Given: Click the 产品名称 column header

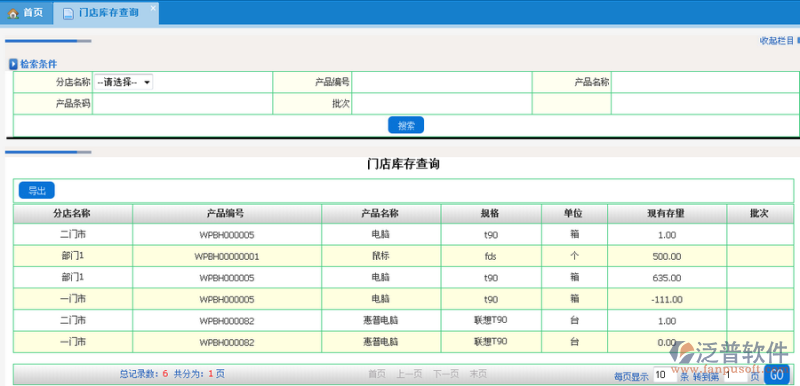Looking at the screenshot, I should [x=381, y=214].
